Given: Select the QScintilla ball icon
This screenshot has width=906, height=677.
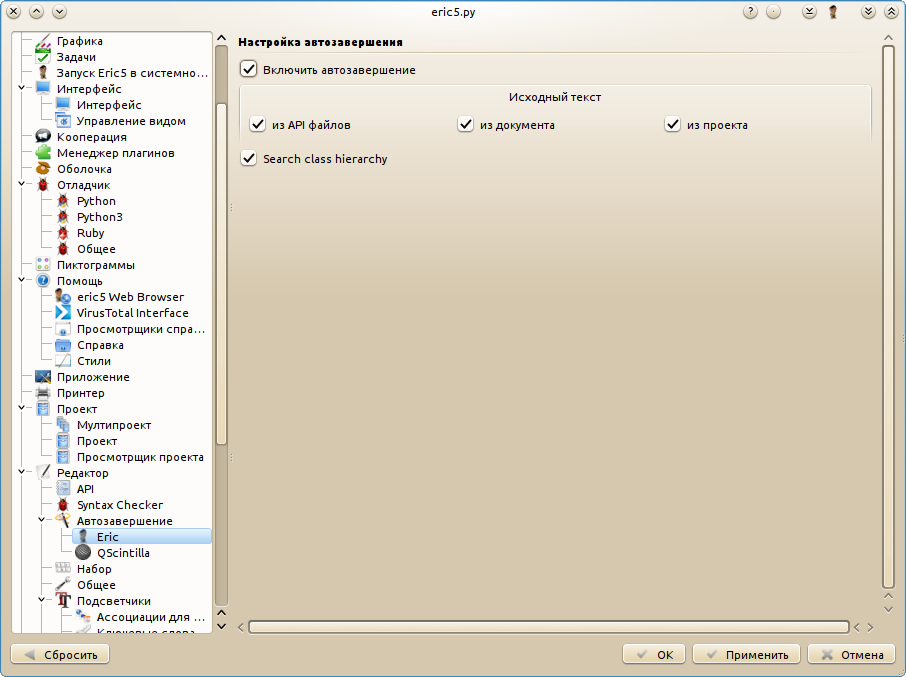Looking at the screenshot, I should click(x=83, y=553).
